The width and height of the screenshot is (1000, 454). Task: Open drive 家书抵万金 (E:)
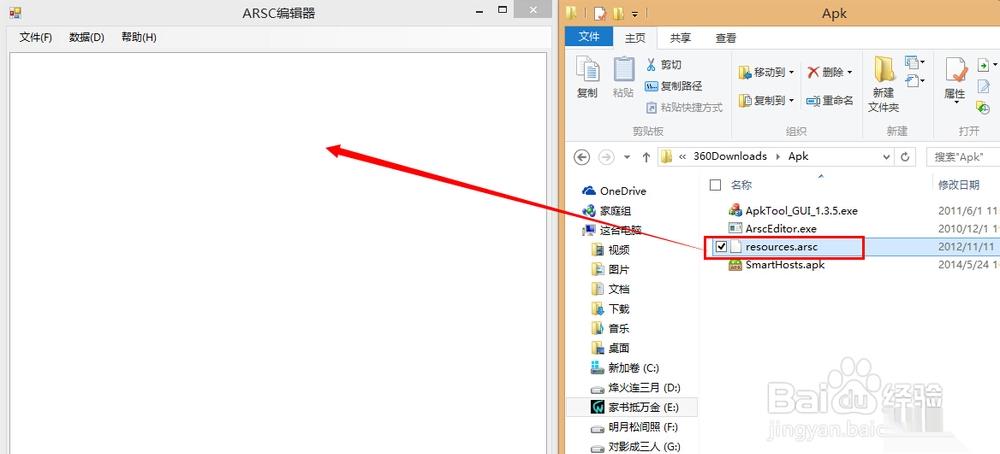tap(636, 407)
